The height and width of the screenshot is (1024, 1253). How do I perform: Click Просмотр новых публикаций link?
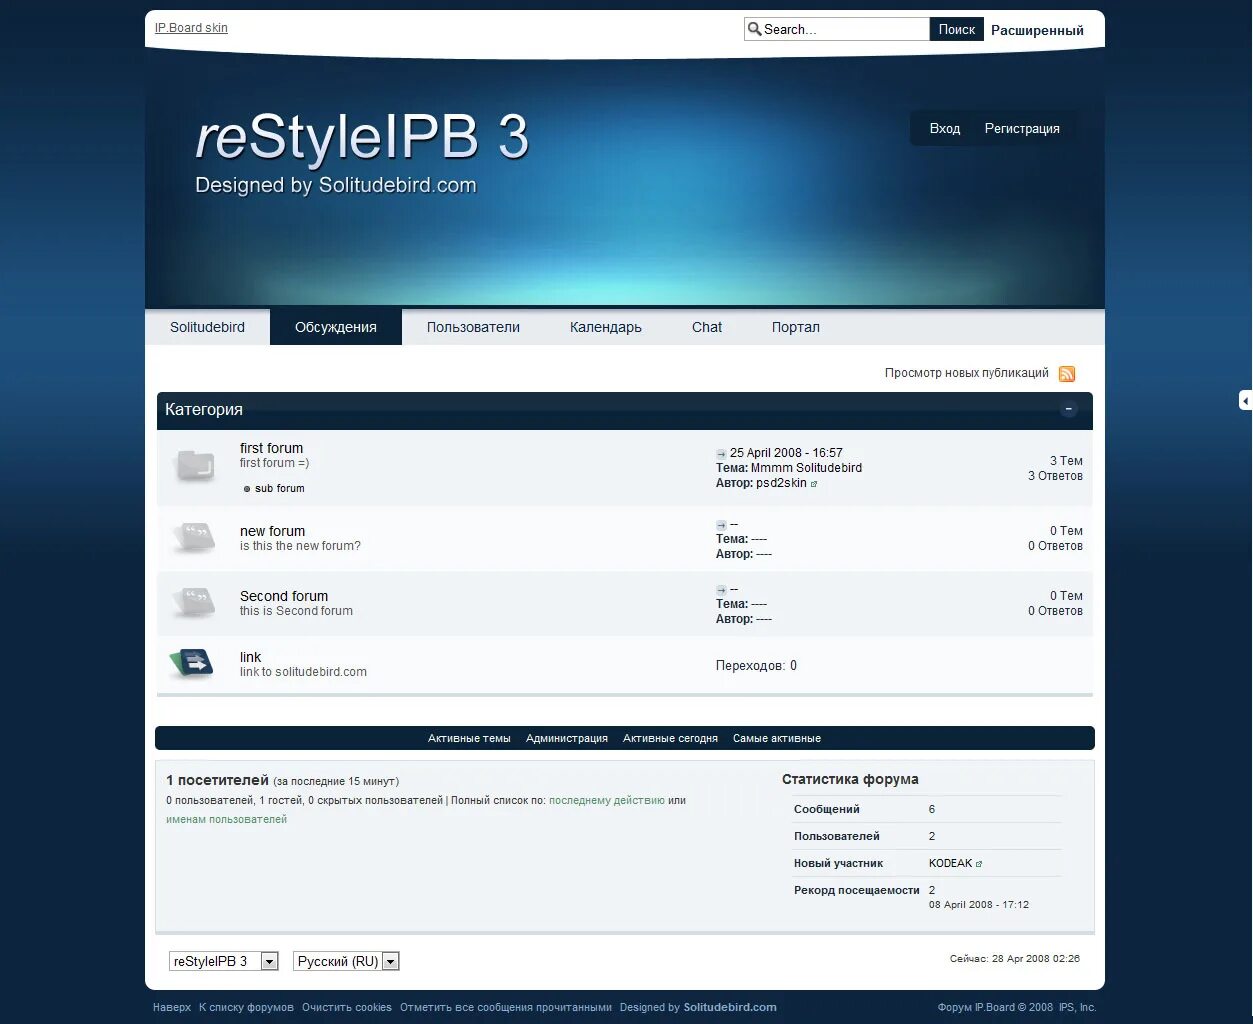tap(966, 373)
